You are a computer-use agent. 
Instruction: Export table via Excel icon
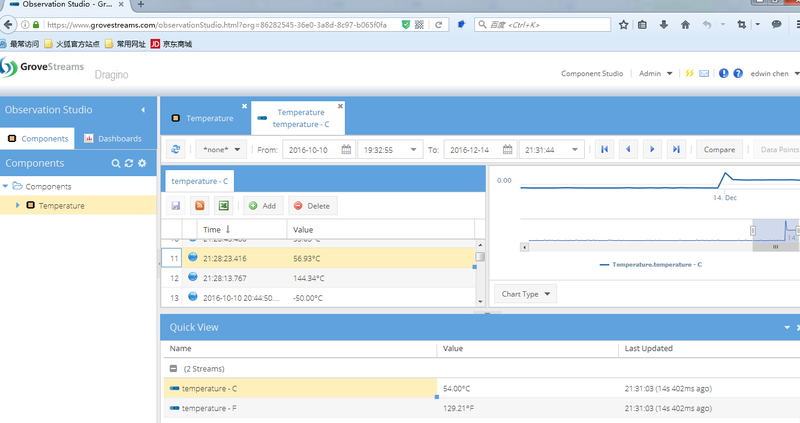click(223, 206)
